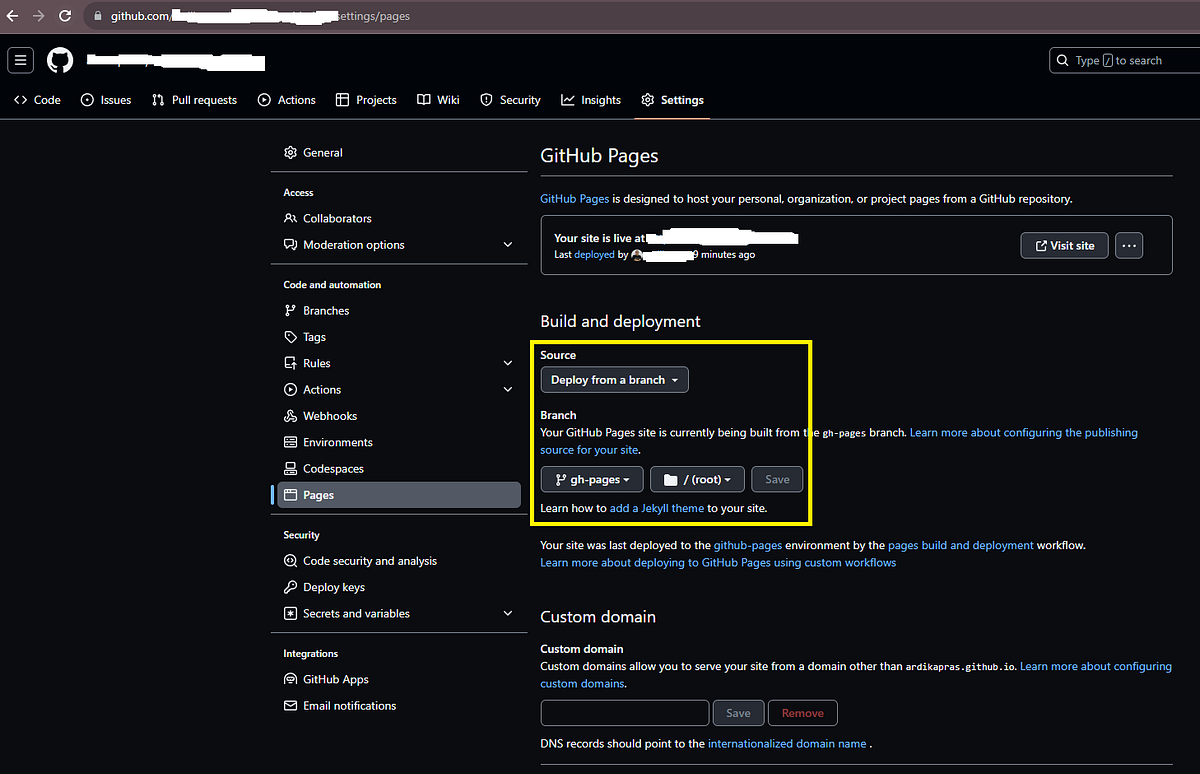Image resolution: width=1200 pixels, height=774 pixels.
Task: Click the GitHub octocat logo
Action: tap(60, 60)
